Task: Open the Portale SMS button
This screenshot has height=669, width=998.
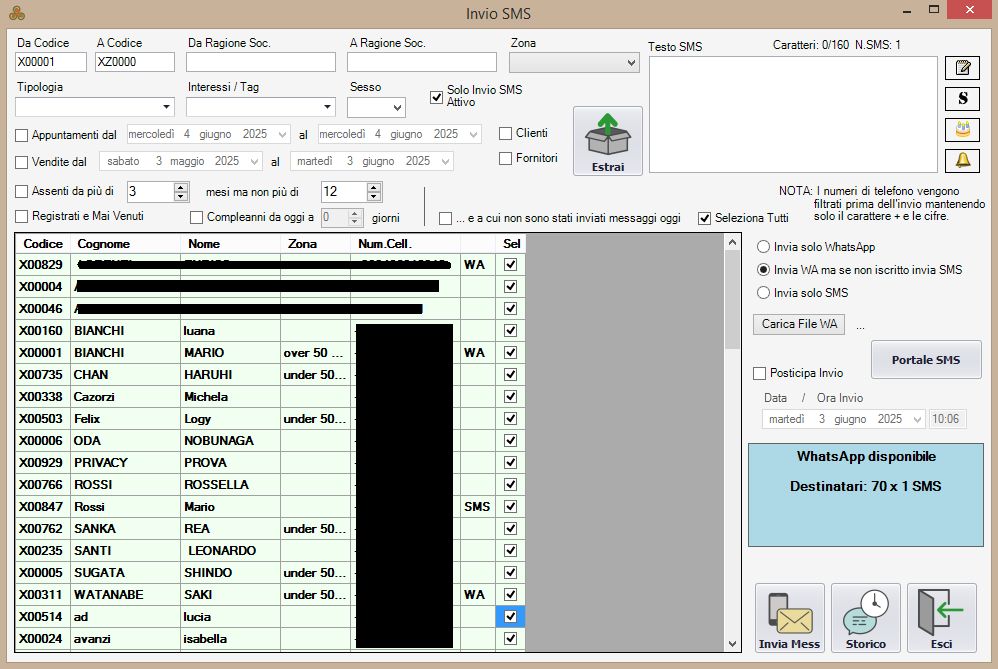Action: [925, 360]
